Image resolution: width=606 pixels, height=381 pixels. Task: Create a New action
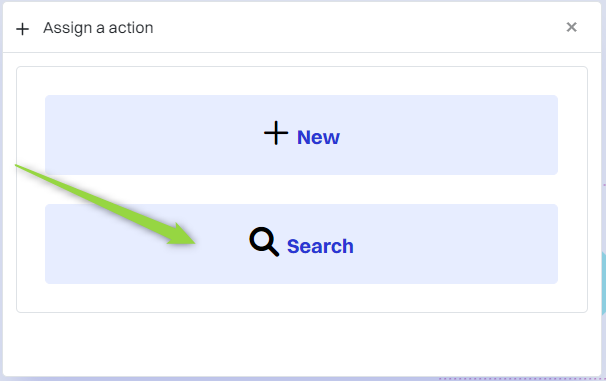[301, 135]
